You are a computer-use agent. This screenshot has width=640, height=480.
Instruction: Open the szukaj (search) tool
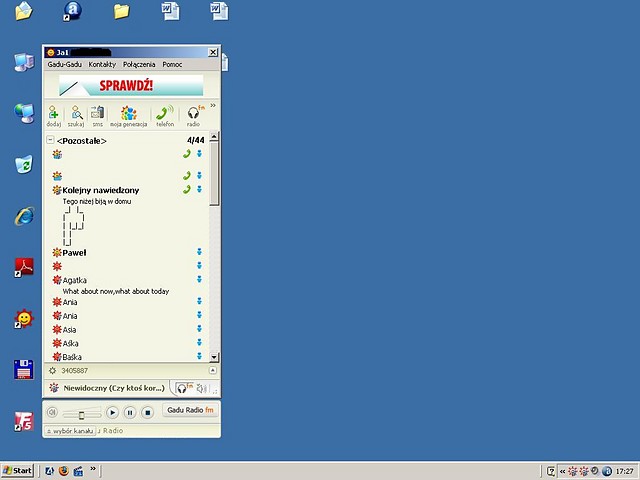tap(76, 116)
